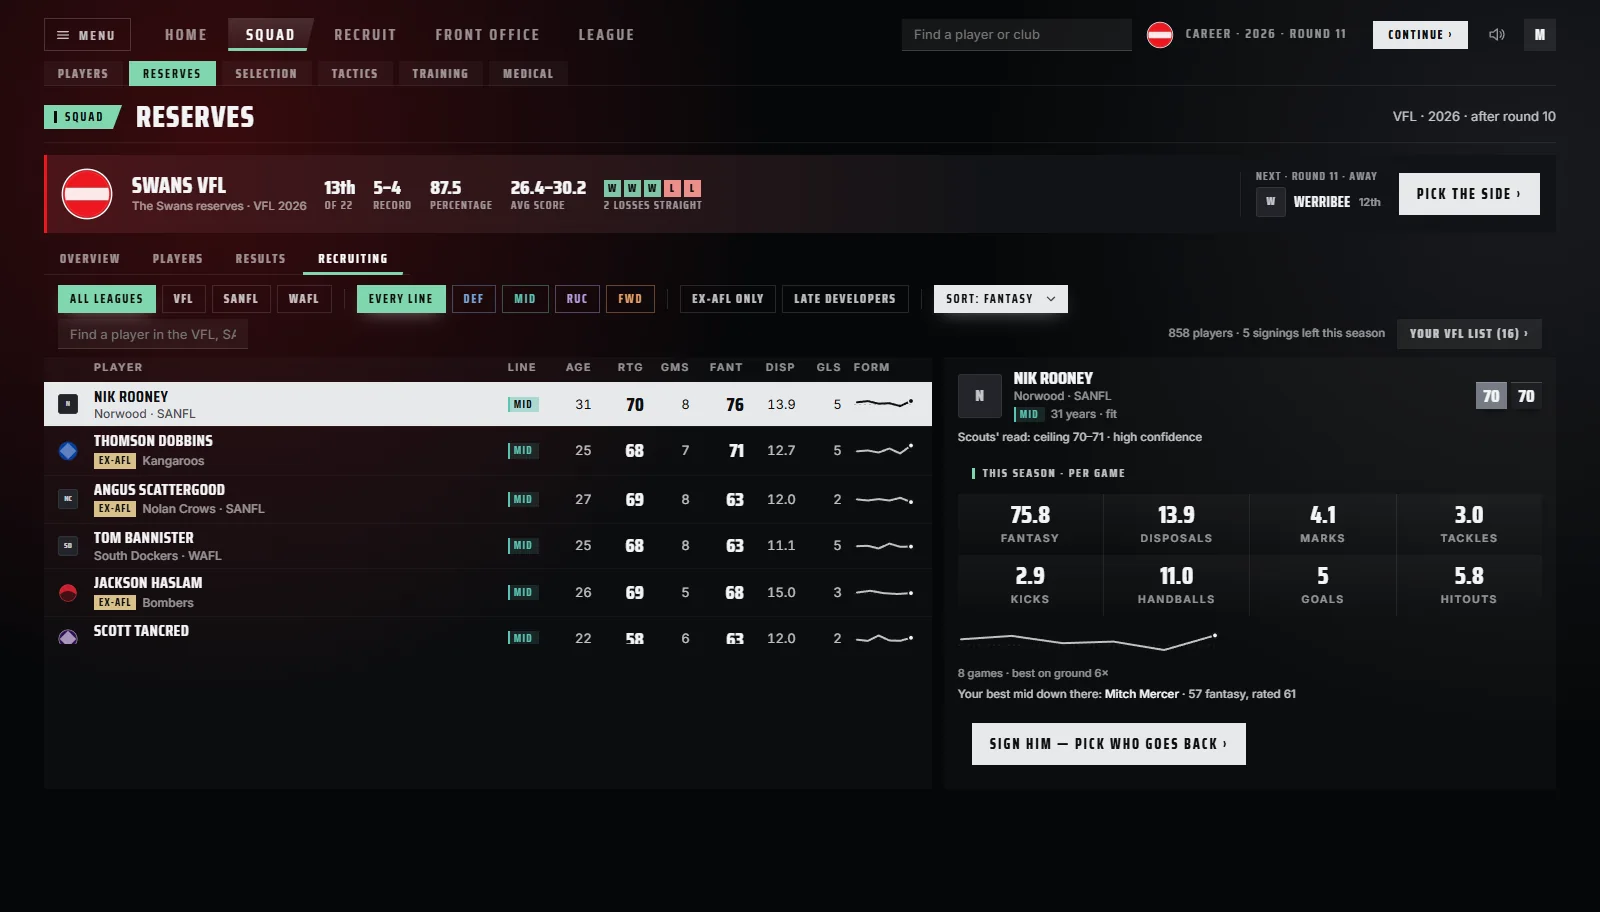Open the hamburger MENU button

coord(87,35)
